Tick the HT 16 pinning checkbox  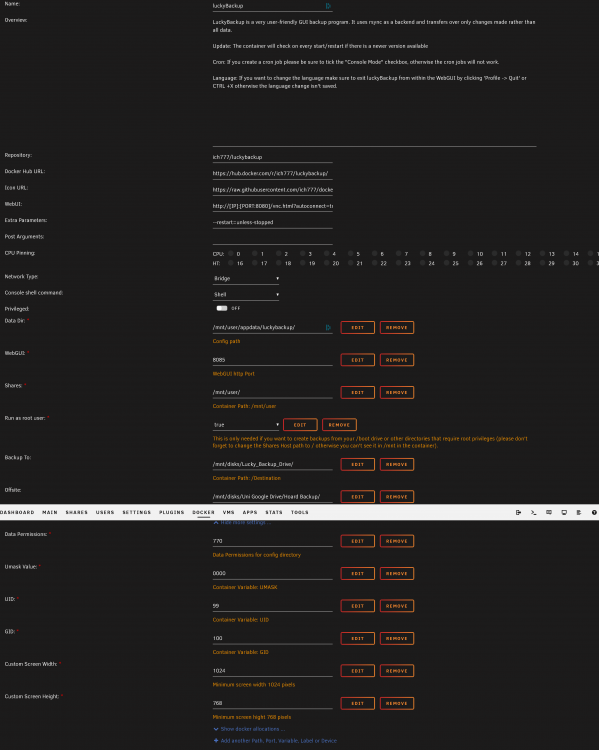click(x=231, y=263)
